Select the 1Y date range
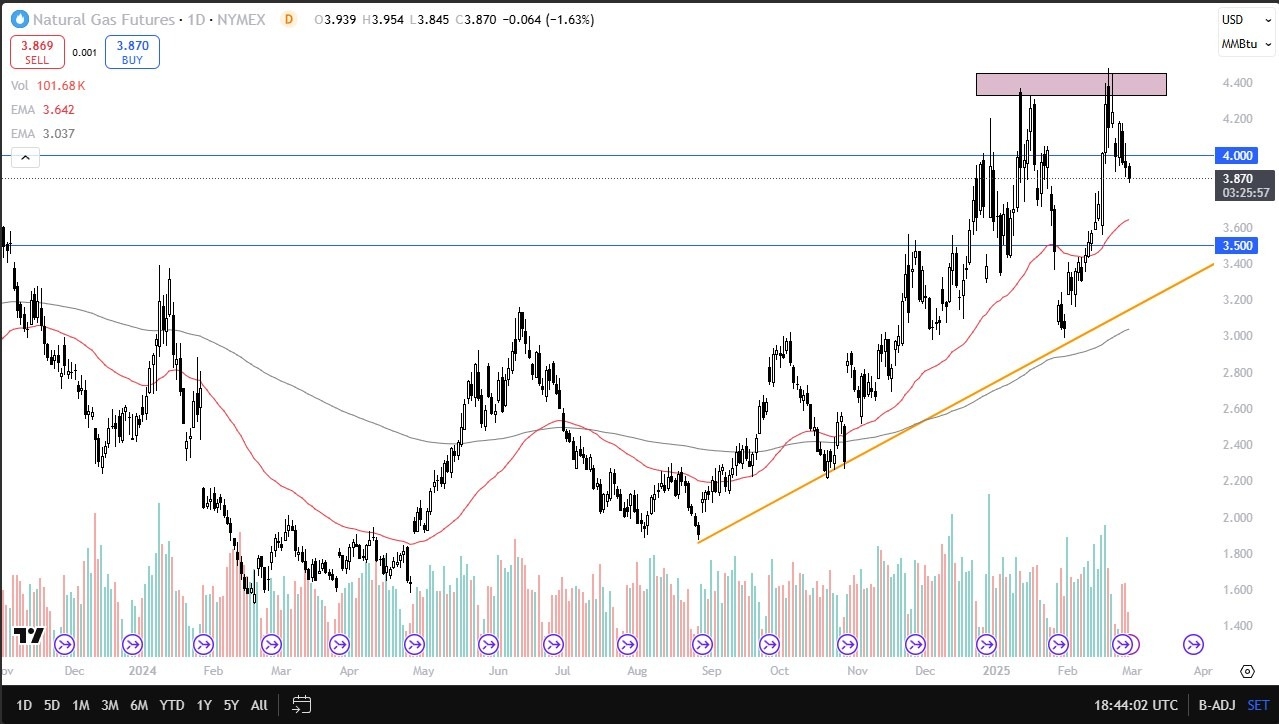 pyautogui.click(x=204, y=705)
